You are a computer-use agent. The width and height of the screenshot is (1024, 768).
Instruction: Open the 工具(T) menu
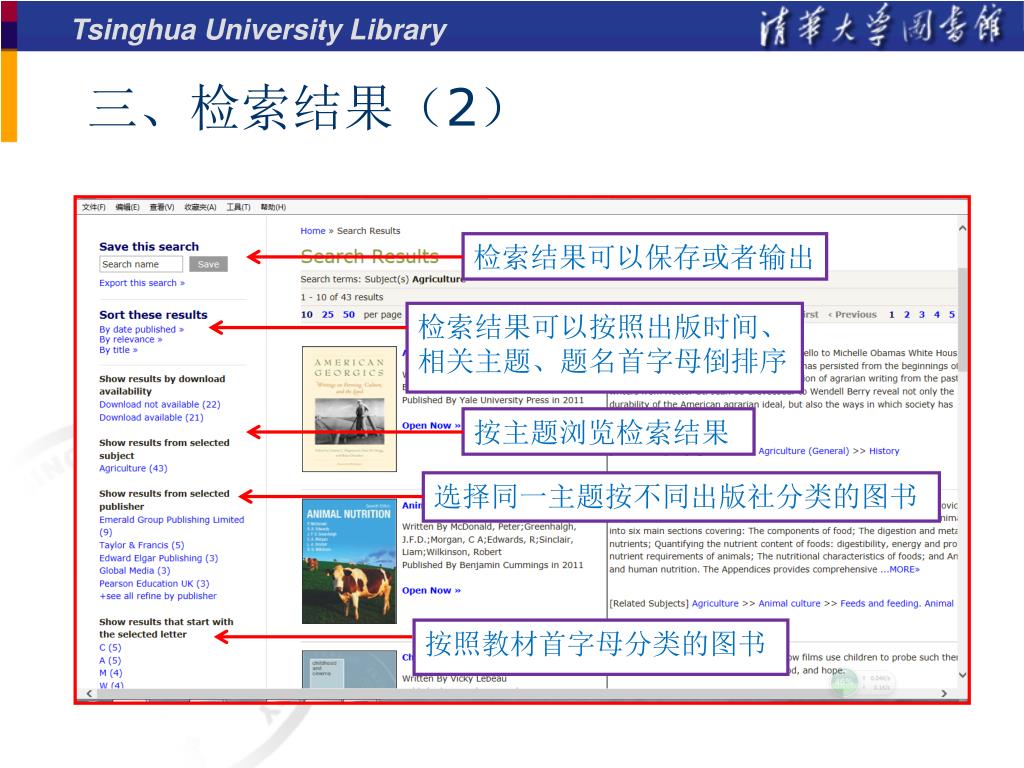[x=238, y=207]
